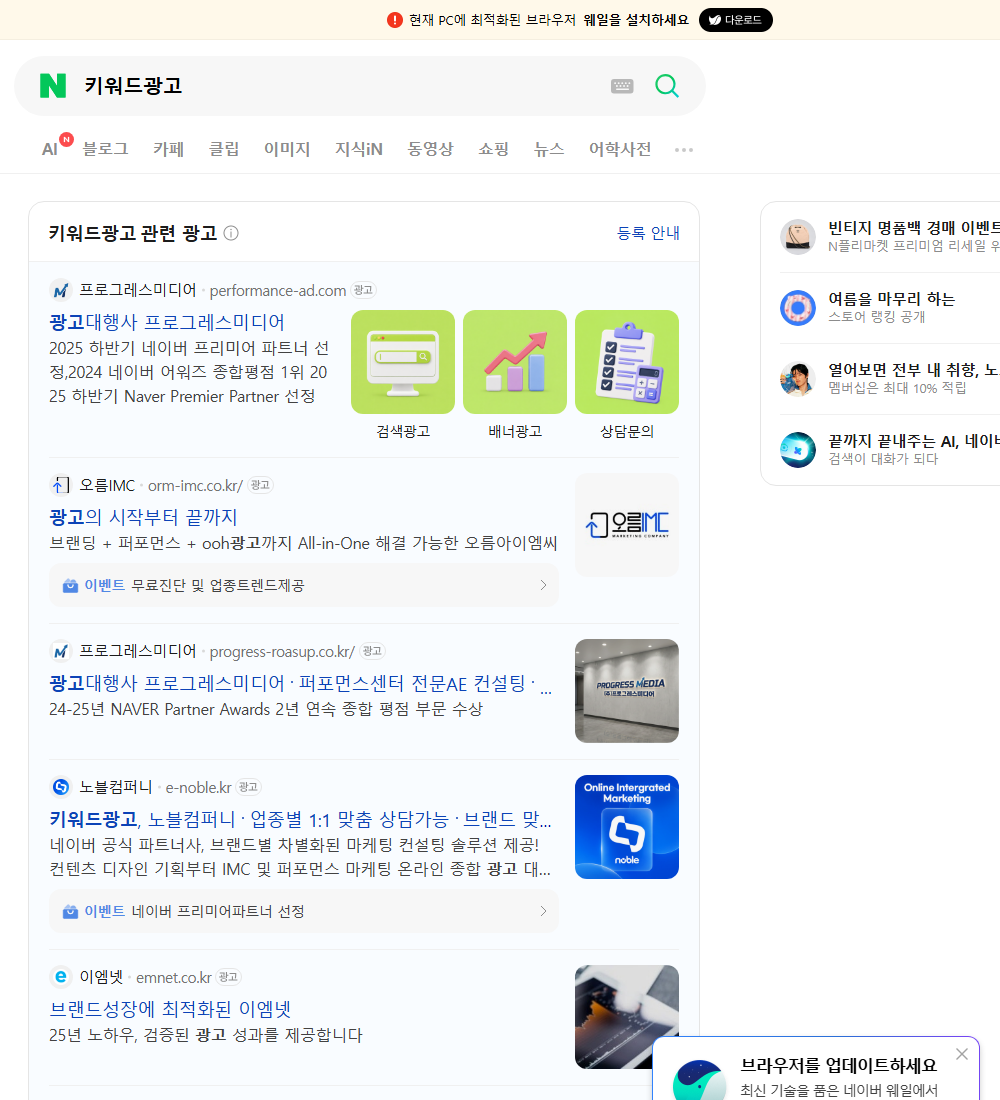
Task: Open 브랜드성장에 최적화된 이엠넷 link
Action: [x=170, y=1009]
